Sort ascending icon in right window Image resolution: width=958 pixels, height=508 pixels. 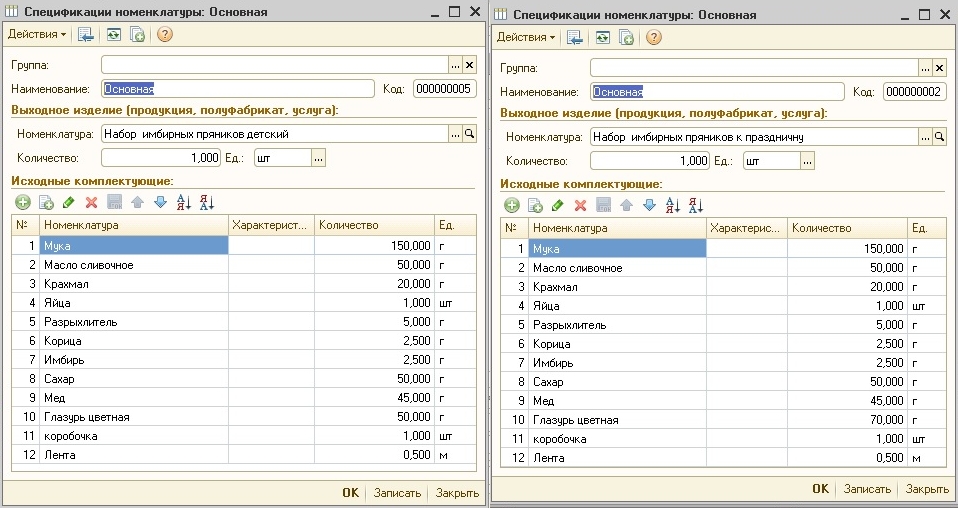(673, 205)
